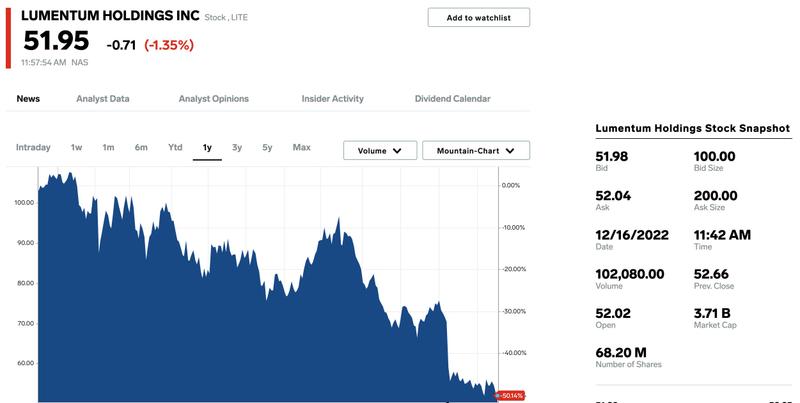Viewport: 800px width, 403px height.
Task: Go to the Insider Activity tab
Action: pyautogui.click(x=333, y=99)
